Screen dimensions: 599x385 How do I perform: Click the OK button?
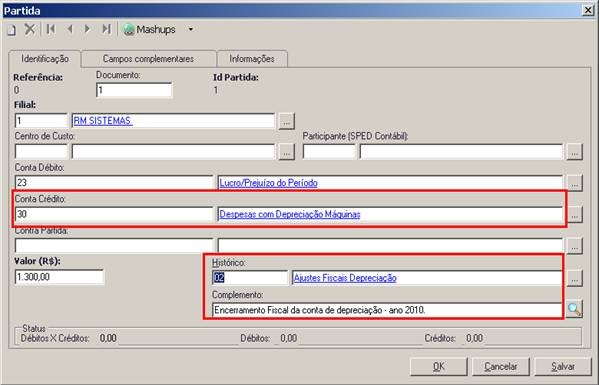[x=439, y=367]
